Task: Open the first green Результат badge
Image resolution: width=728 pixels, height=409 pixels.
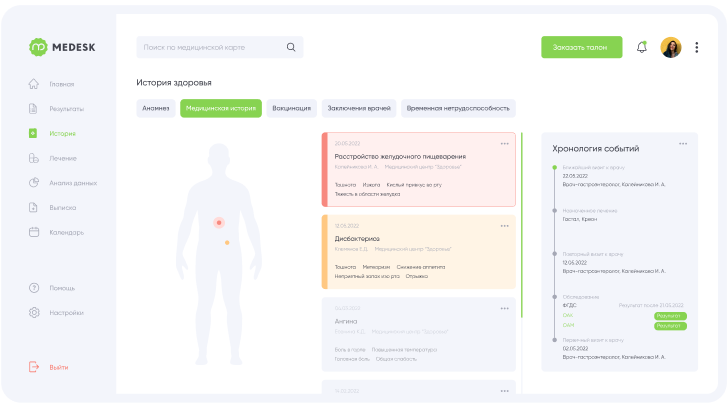Action: click(x=670, y=316)
